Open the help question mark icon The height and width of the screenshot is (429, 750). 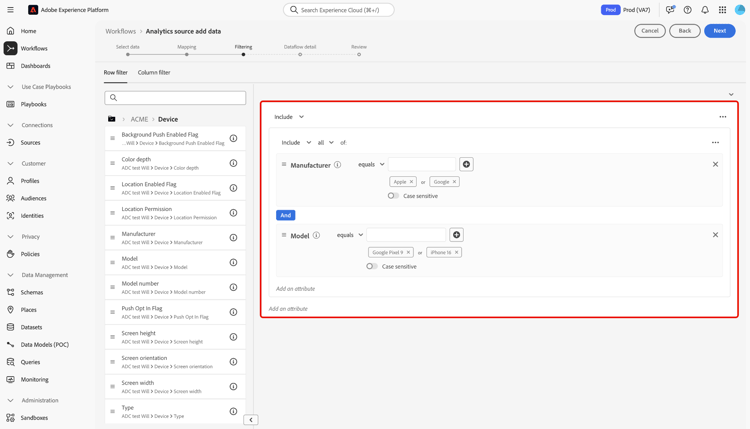(x=687, y=10)
